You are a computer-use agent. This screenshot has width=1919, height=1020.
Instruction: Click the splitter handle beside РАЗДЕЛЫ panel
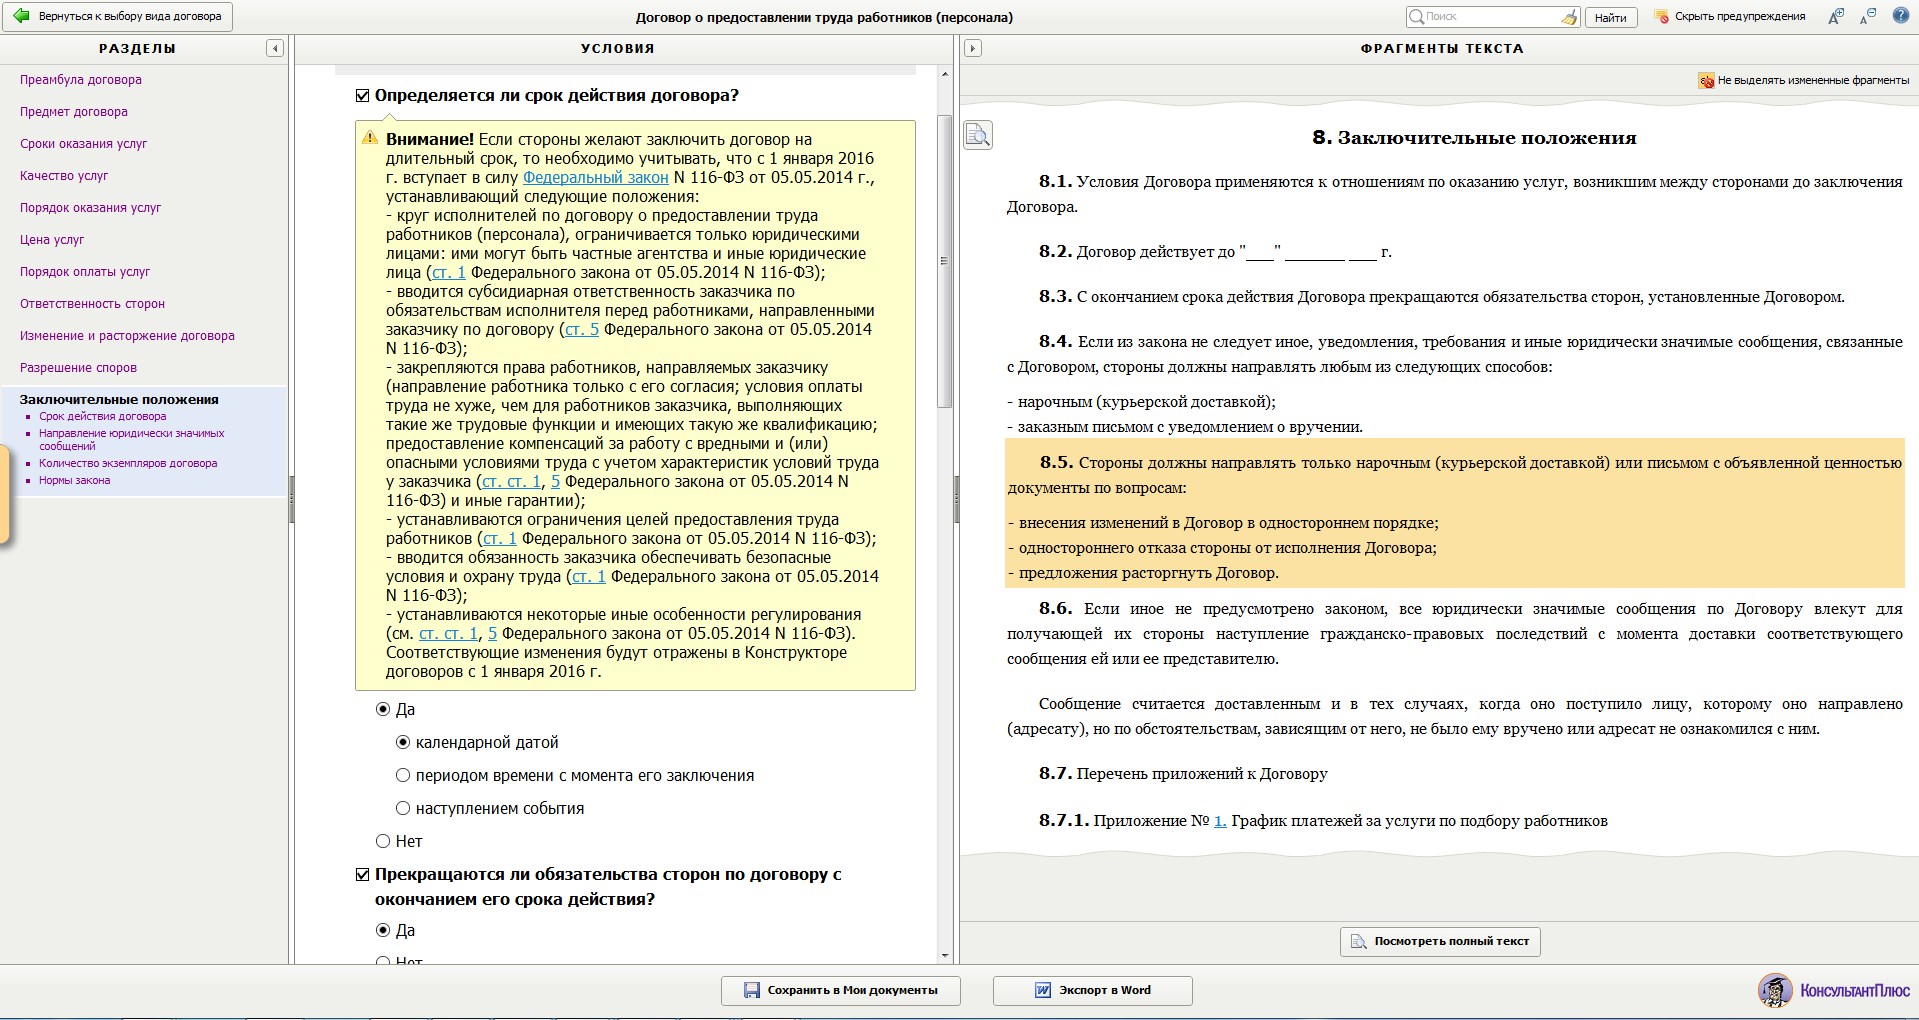click(x=291, y=500)
